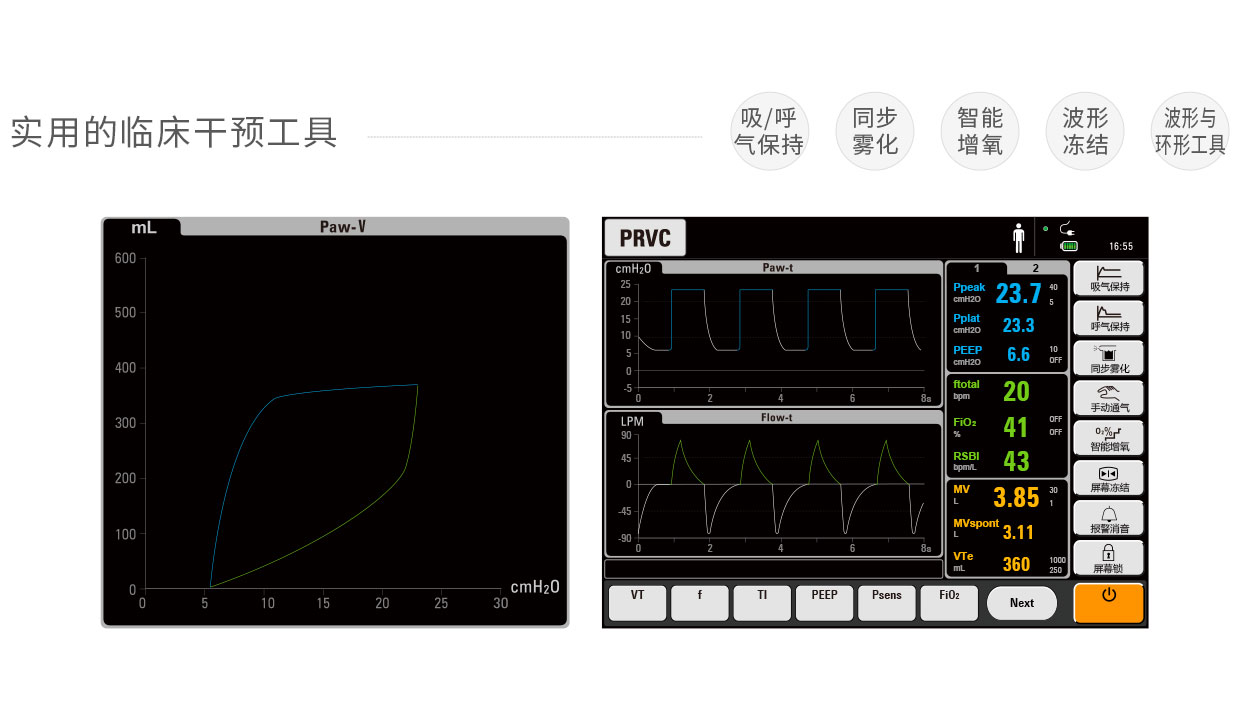Click the battery status indicator
The image size is (1240, 719).
[x=1069, y=246]
